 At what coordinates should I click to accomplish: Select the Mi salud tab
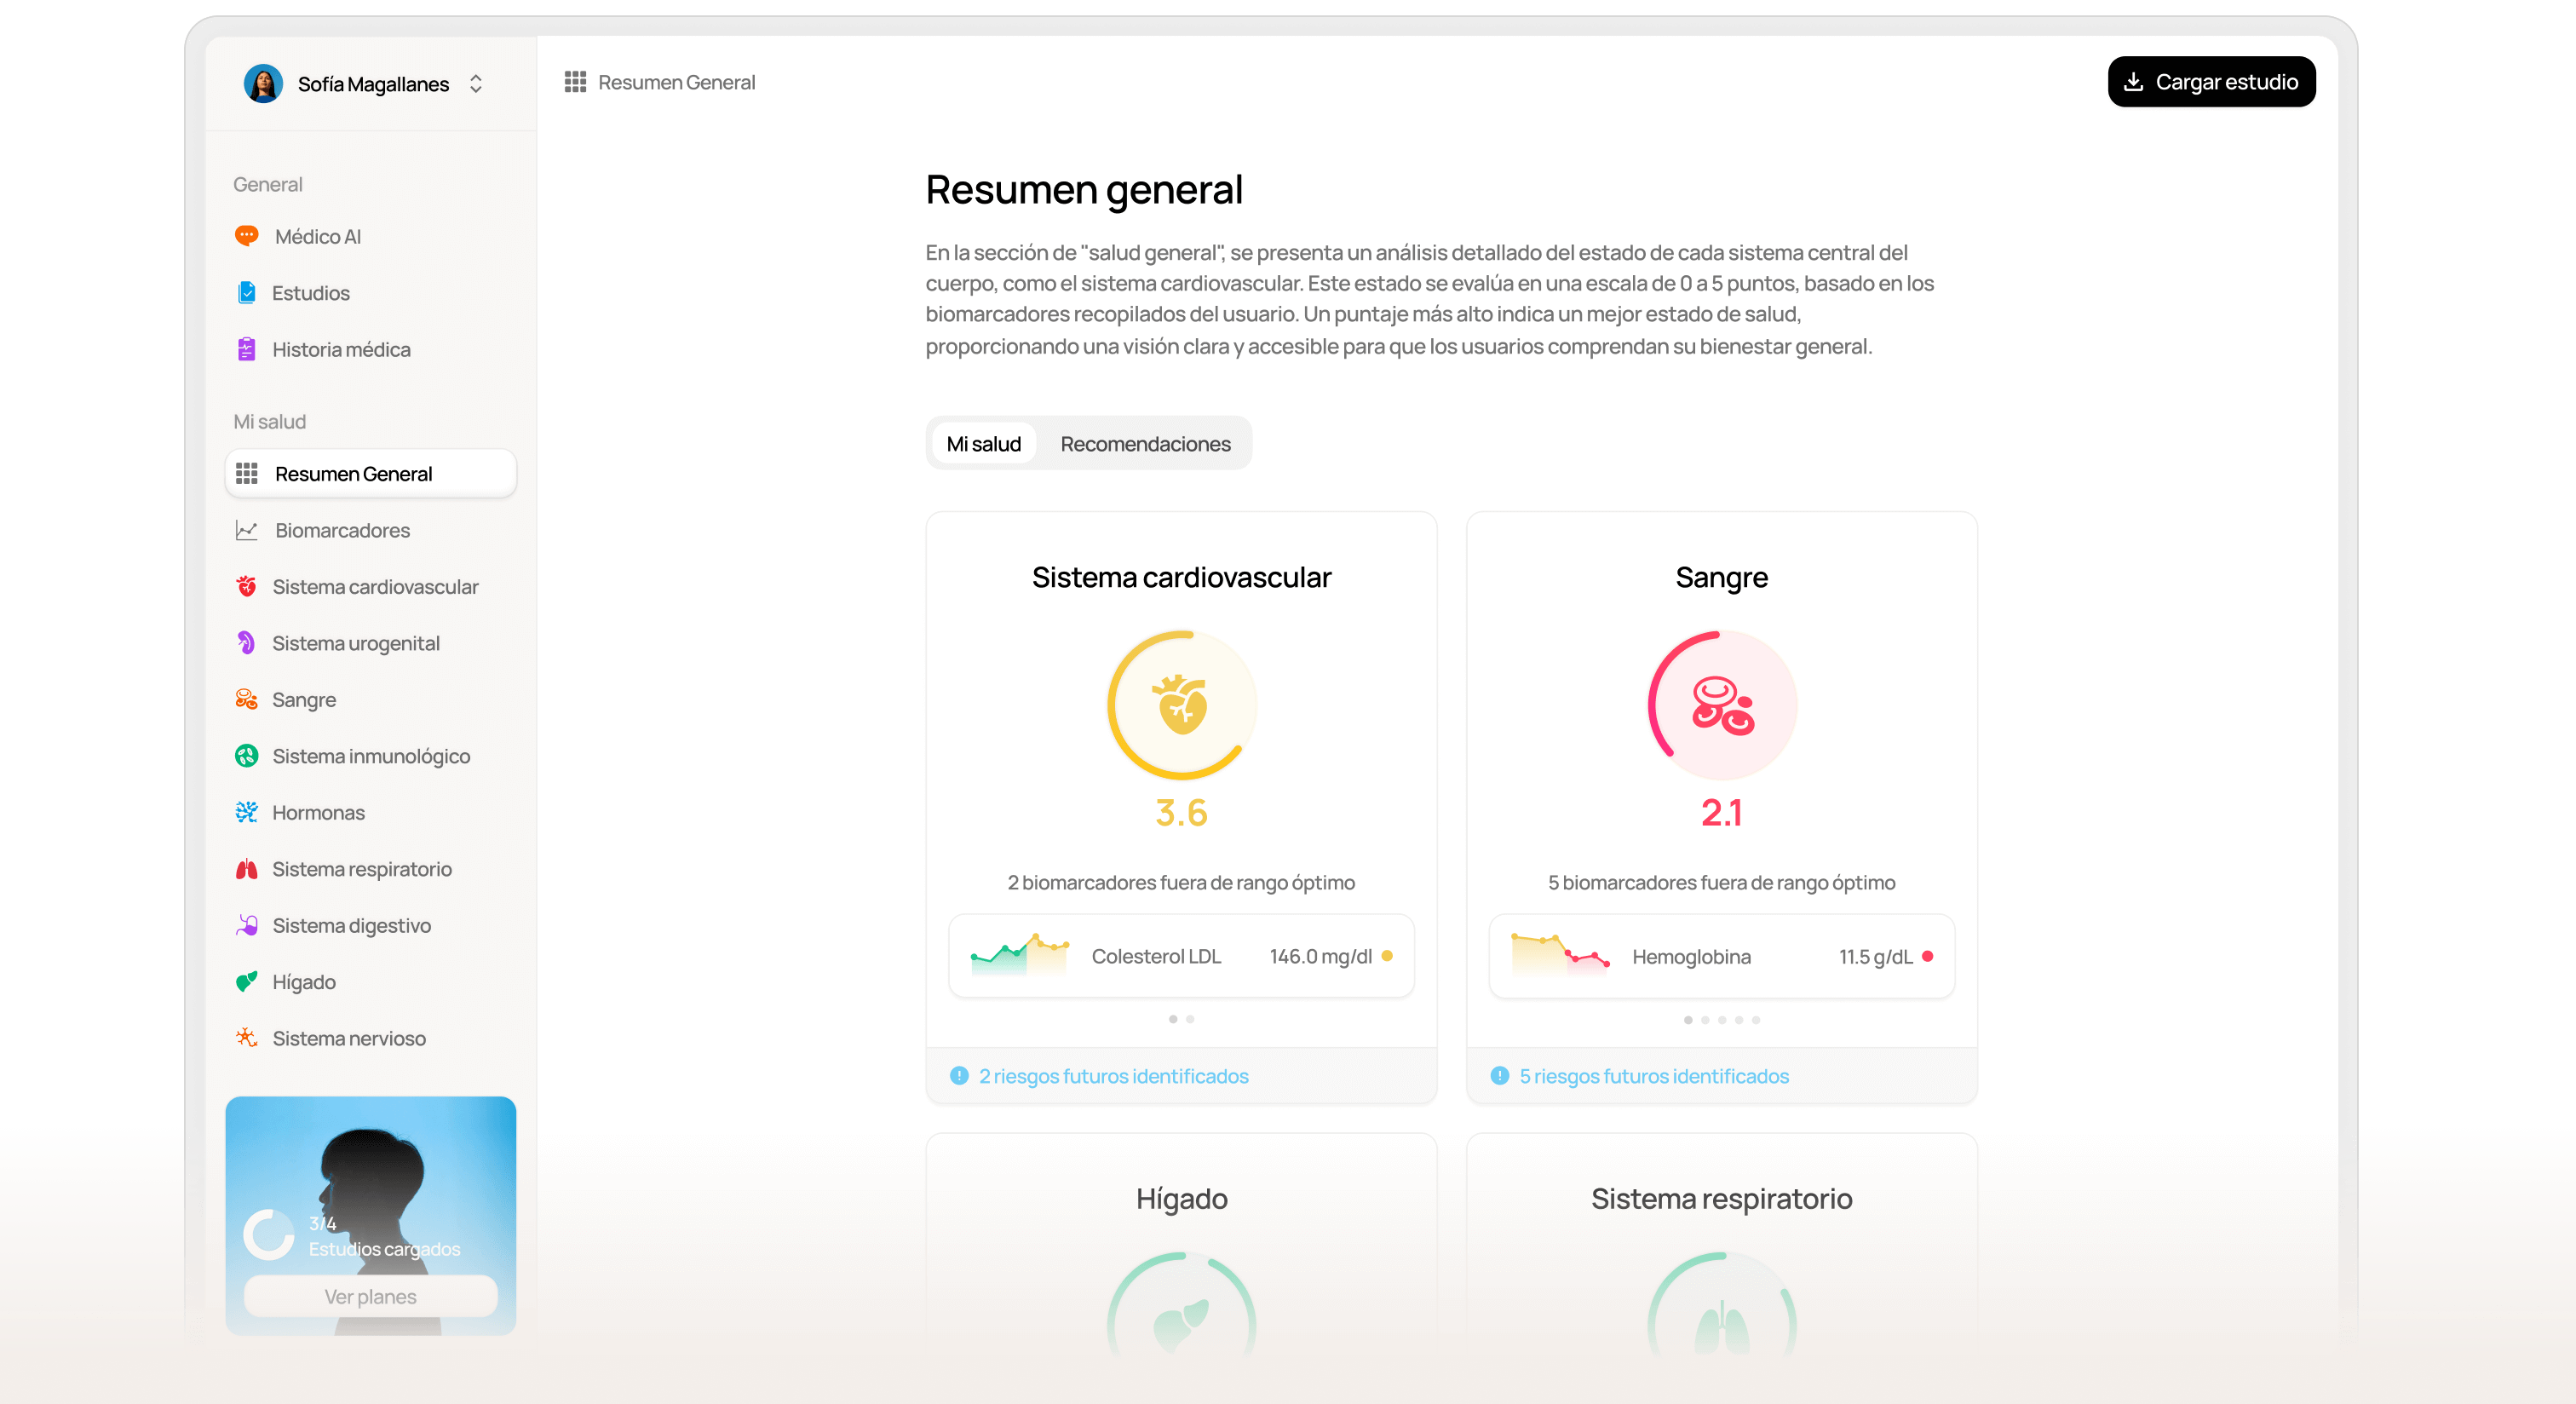(x=983, y=444)
